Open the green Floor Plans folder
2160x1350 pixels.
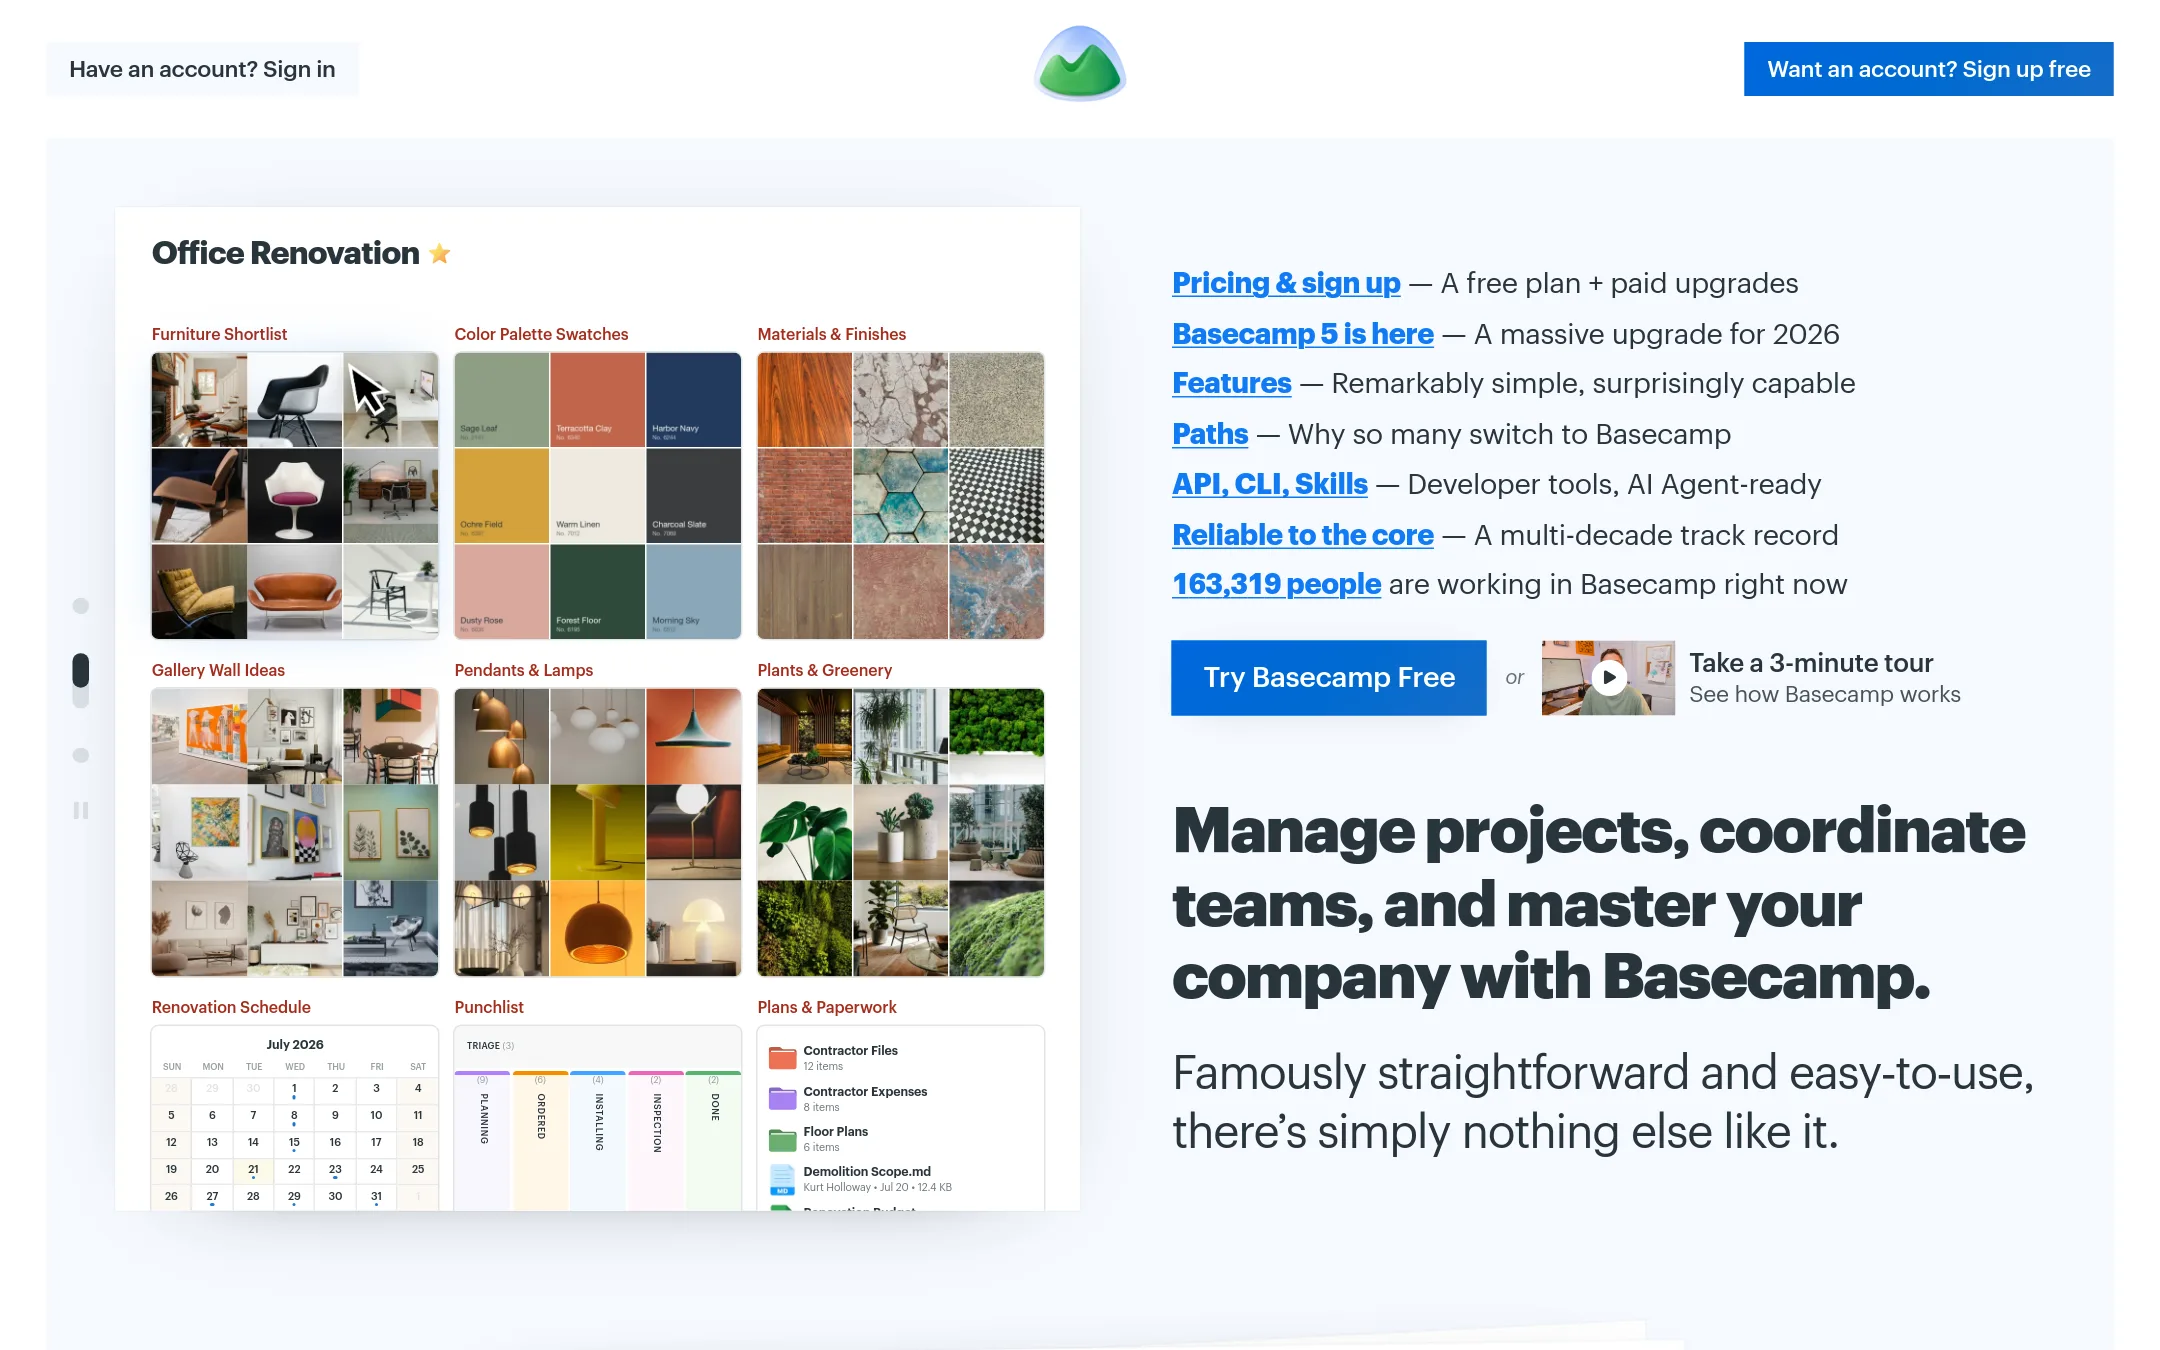pyautogui.click(x=782, y=1139)
